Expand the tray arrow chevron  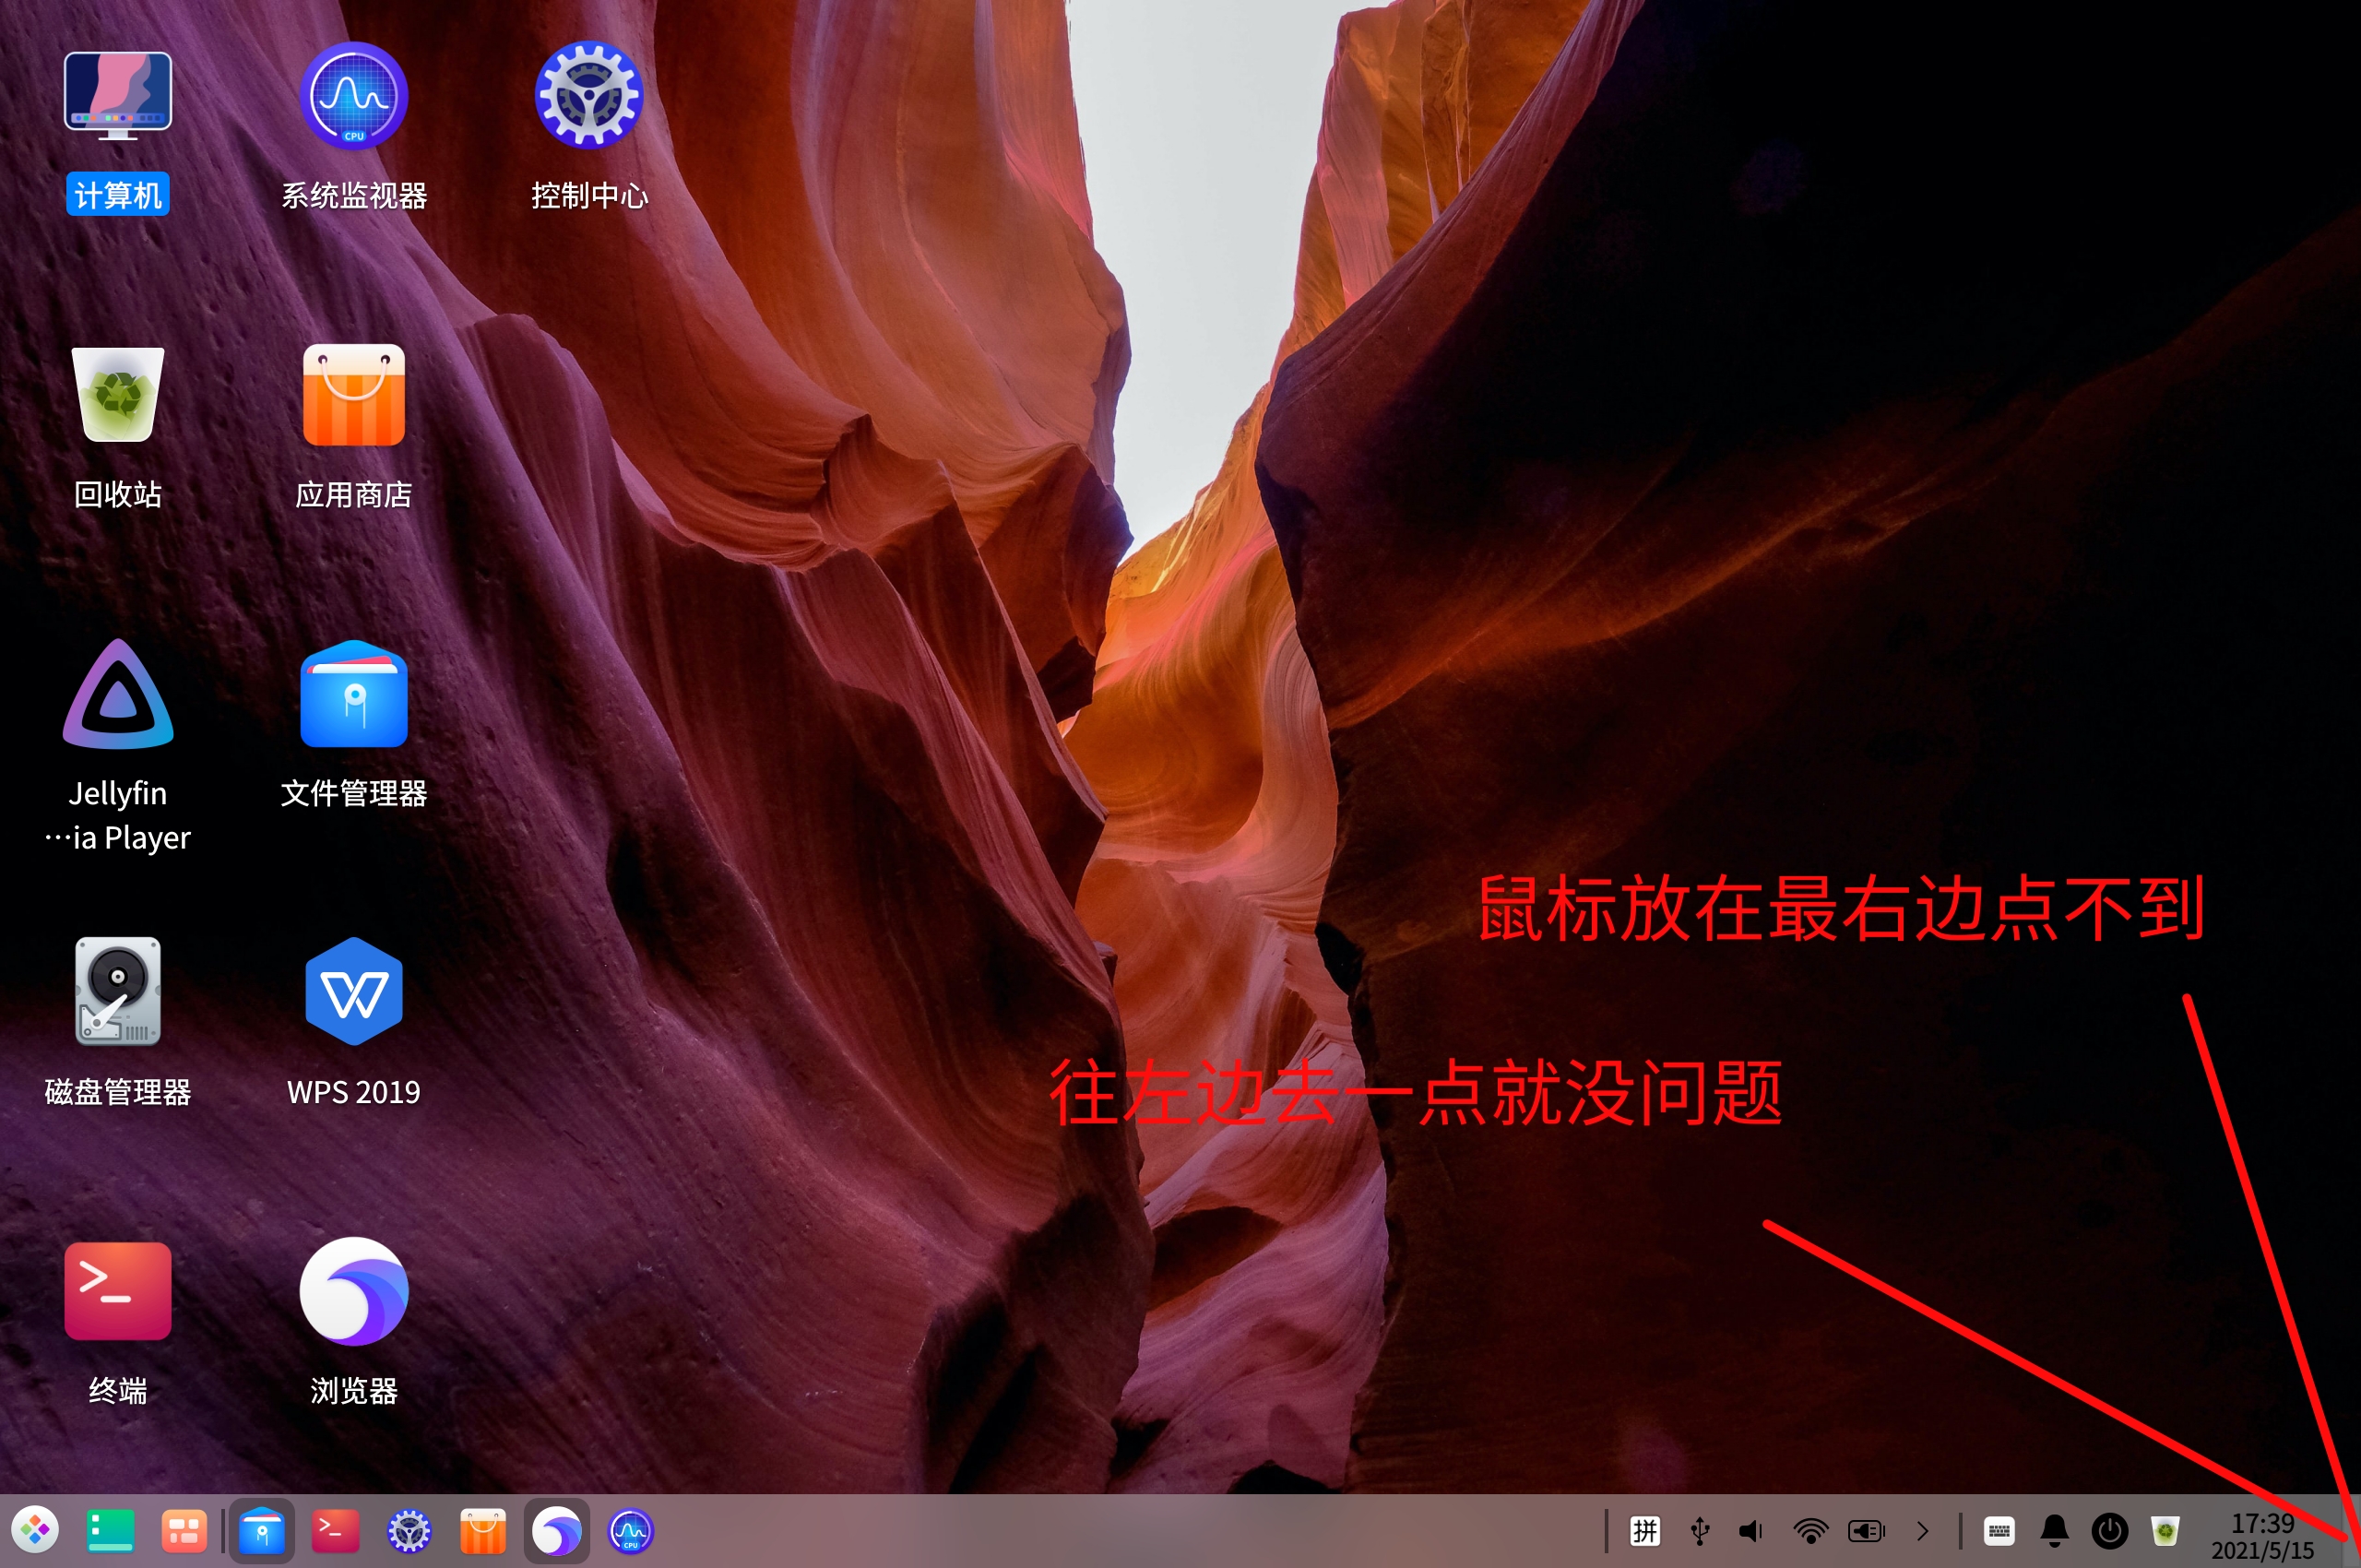click(x=1922, y=1530)
